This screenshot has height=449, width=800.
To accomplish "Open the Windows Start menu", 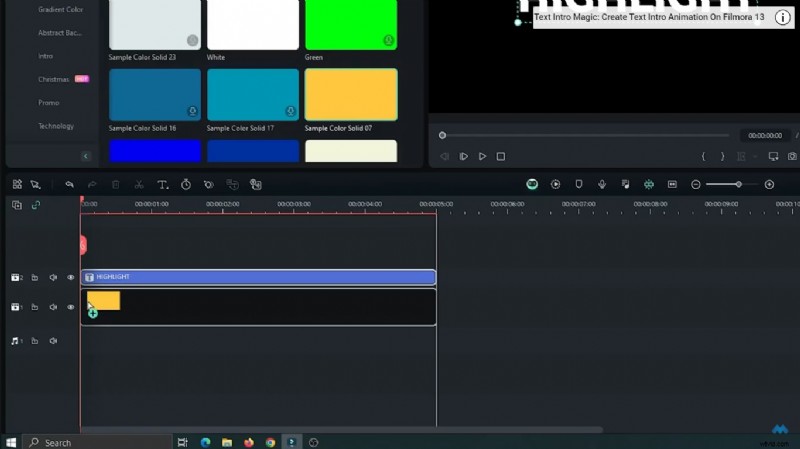I will point(11,442).
